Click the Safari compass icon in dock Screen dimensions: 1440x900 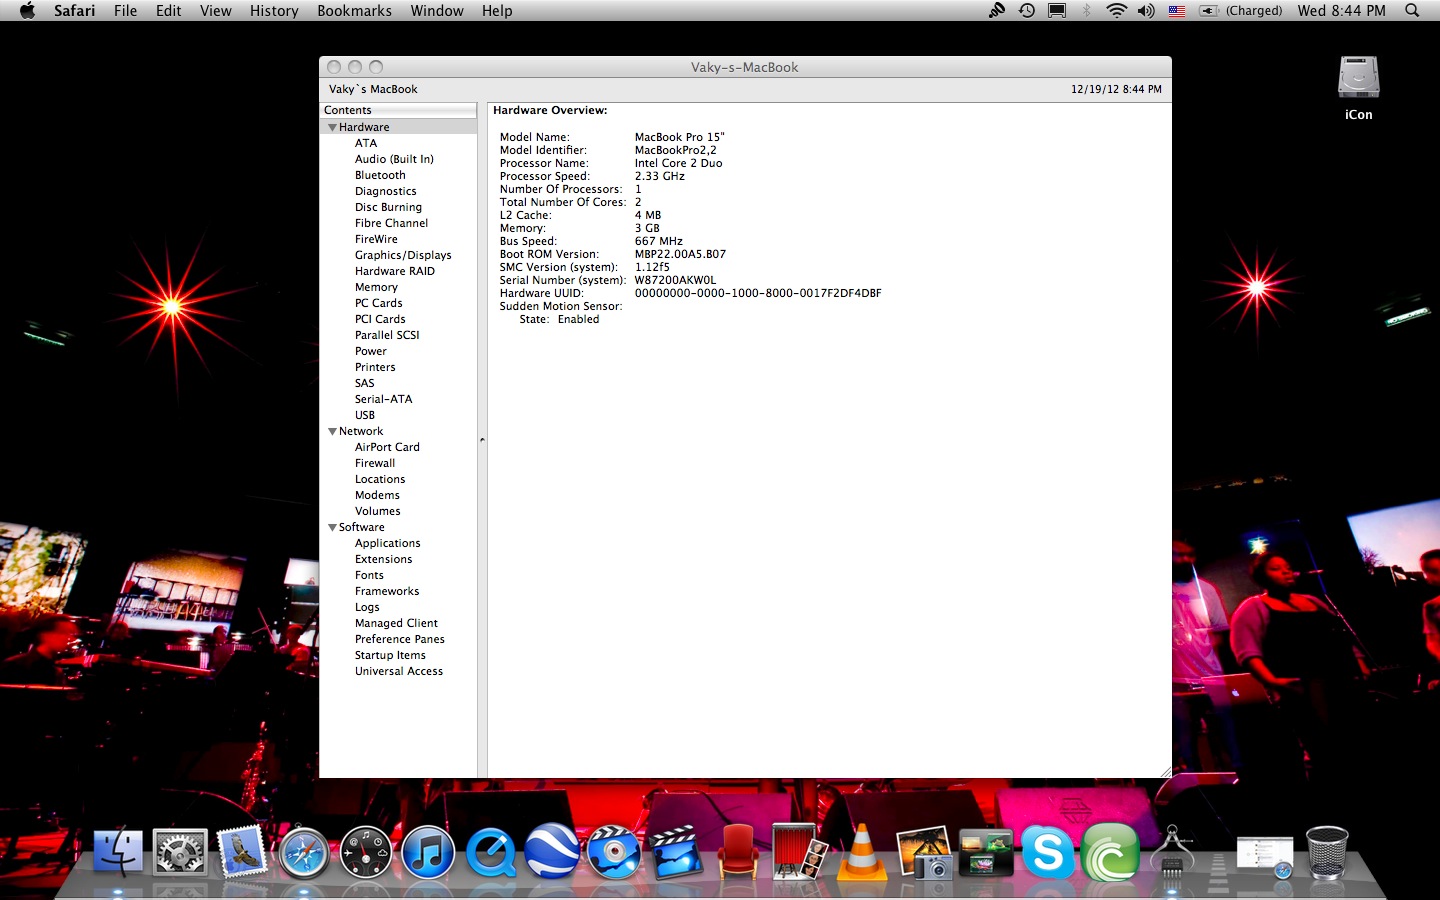point(303,853)
